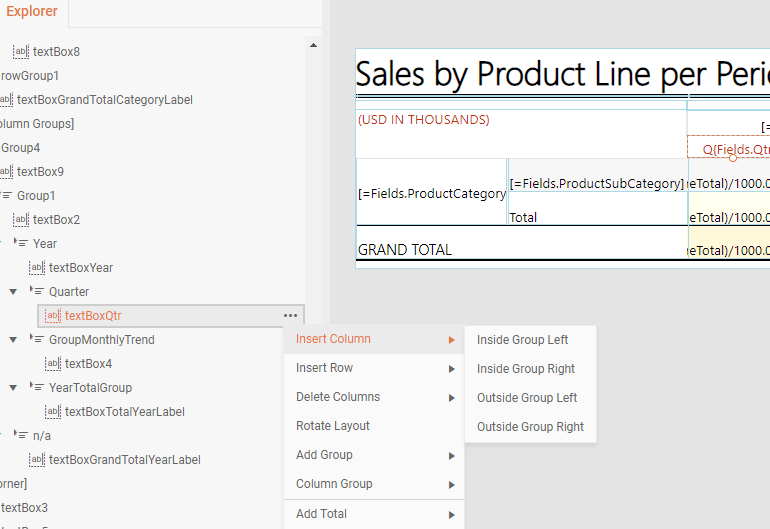Click the YearTotalGroup group icon
Image resolution: width=770 pixels, height=529 pixels.
(36, 388)
